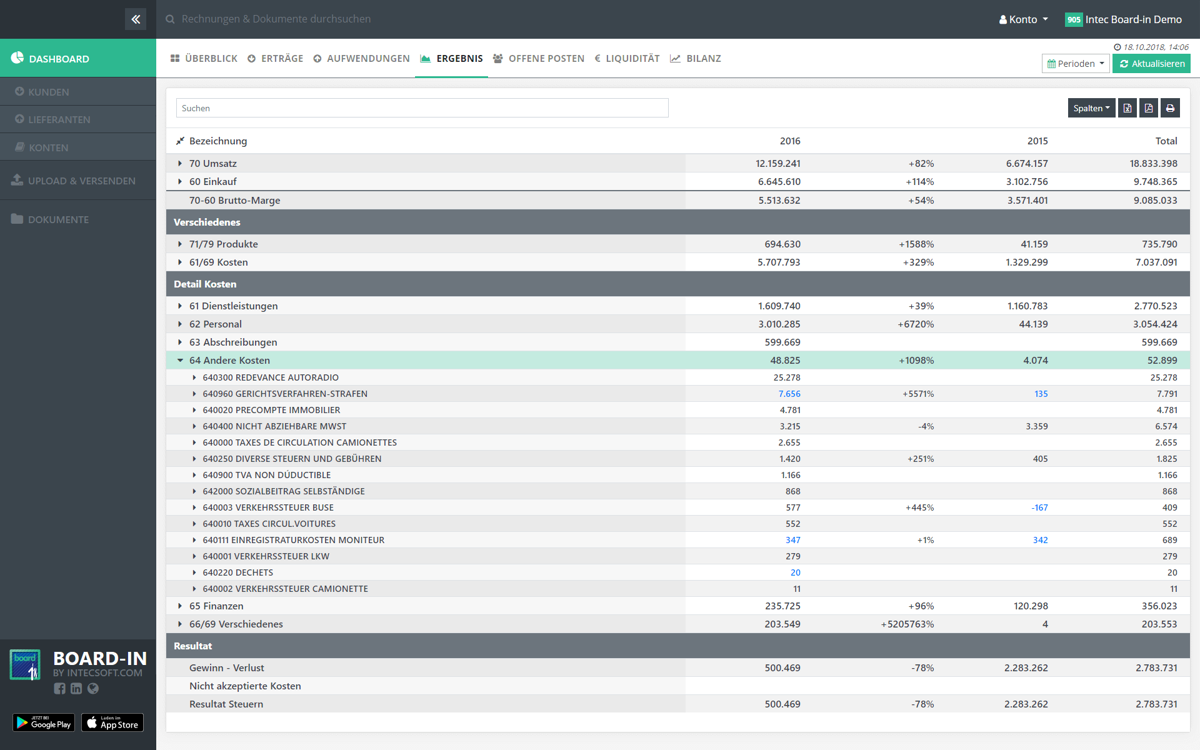This screenshot has width=1200, height=750.
Task: Click the Apple App Store badge
Action: tap(112, 722)
